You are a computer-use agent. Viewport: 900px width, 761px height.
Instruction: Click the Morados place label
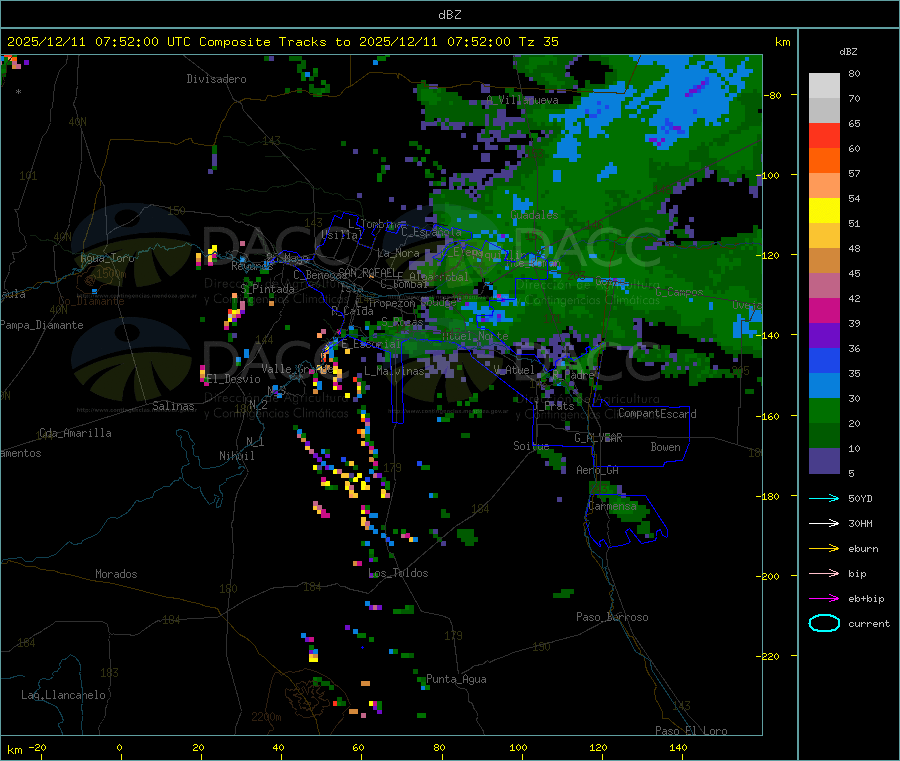[116, 574]
